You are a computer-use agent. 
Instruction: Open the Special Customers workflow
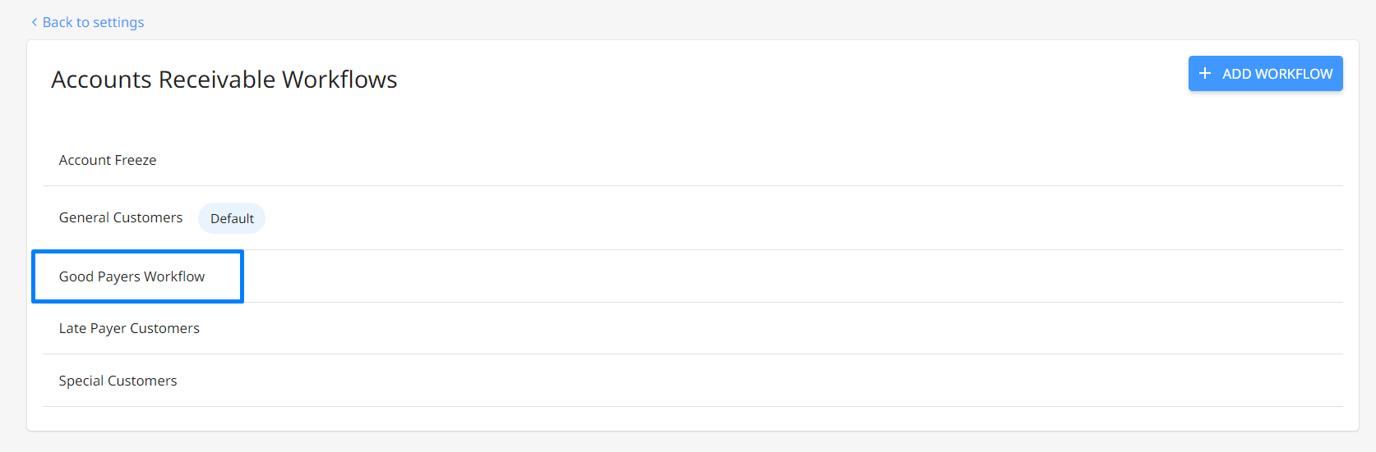(x=118, y=381)
